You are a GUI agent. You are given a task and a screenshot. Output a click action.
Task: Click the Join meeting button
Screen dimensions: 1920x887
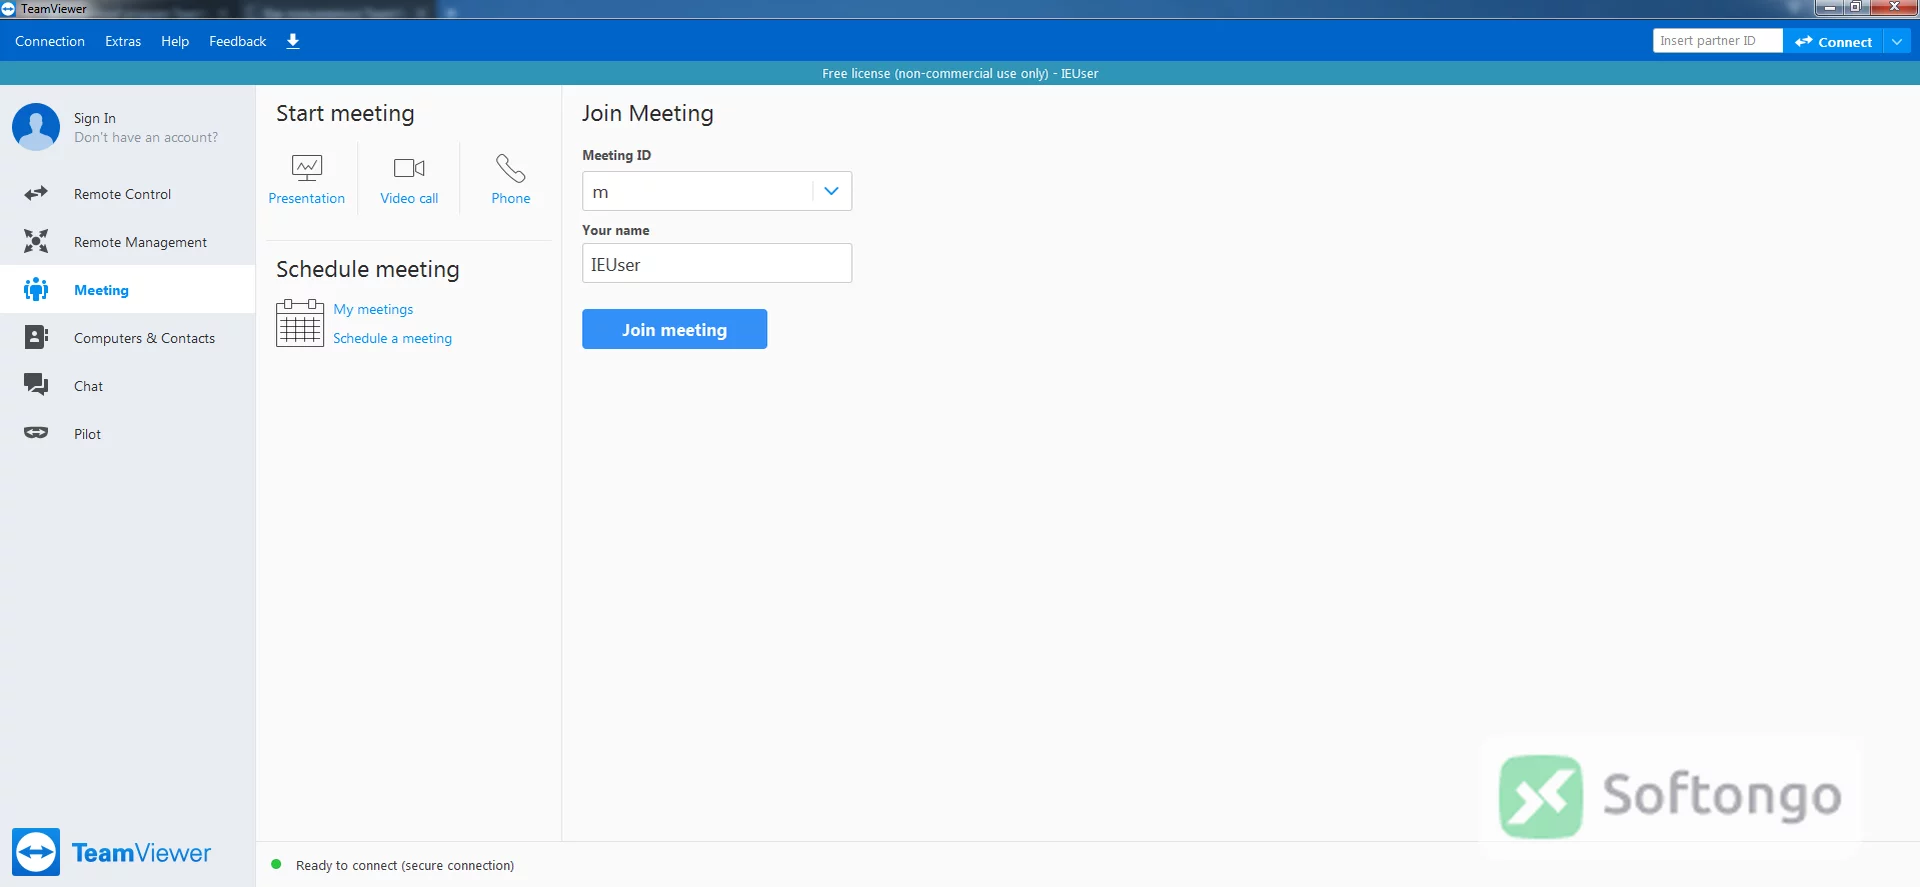pyautogui.click(x=675, y=329)
